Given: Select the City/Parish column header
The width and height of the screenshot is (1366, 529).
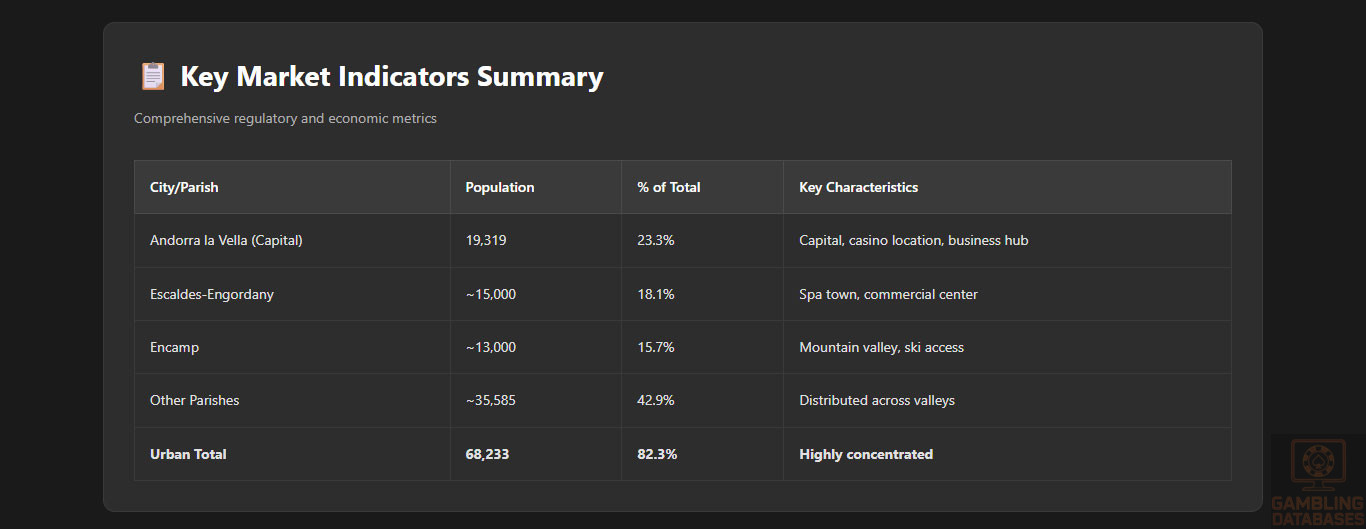Looking at the screenshot, I should (184, 187).
